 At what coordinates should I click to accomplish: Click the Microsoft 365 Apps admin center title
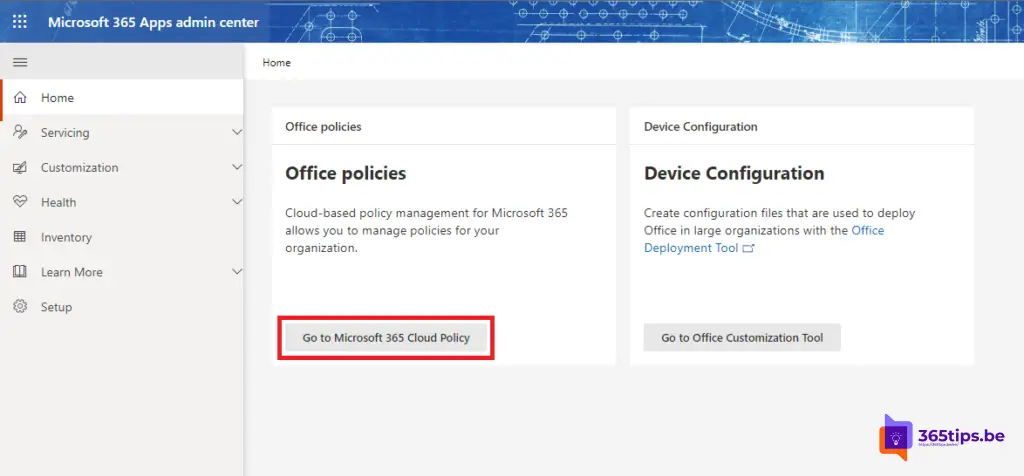pyautogui.click(x=153, y=22)
